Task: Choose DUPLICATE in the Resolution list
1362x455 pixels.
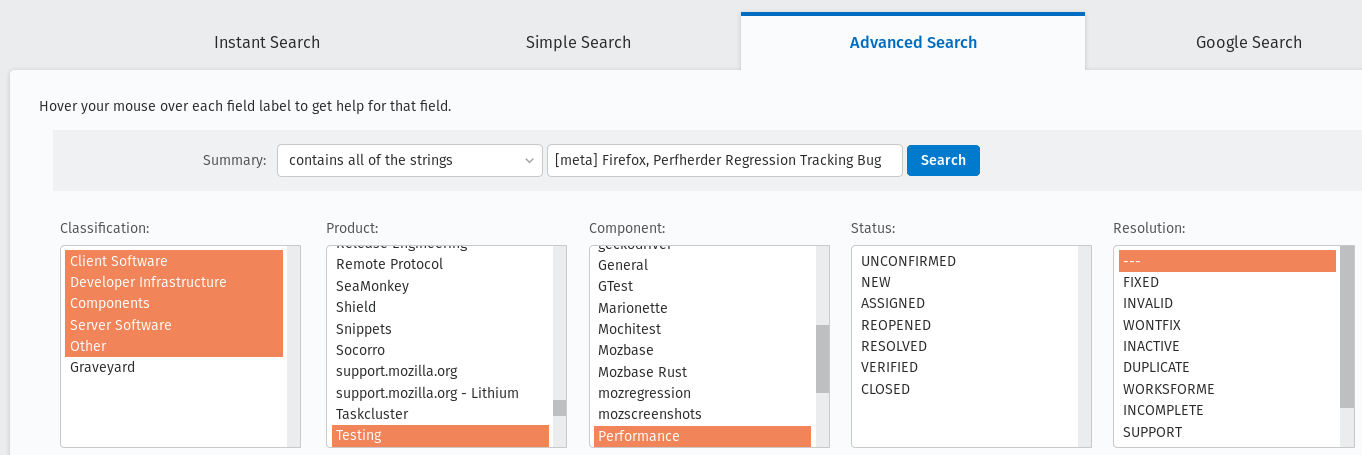Action: click(1156, 367)
